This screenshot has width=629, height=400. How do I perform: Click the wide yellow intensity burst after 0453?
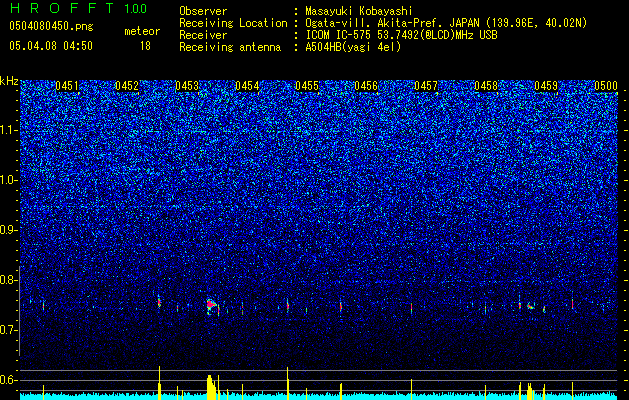(x=211, y=388)
